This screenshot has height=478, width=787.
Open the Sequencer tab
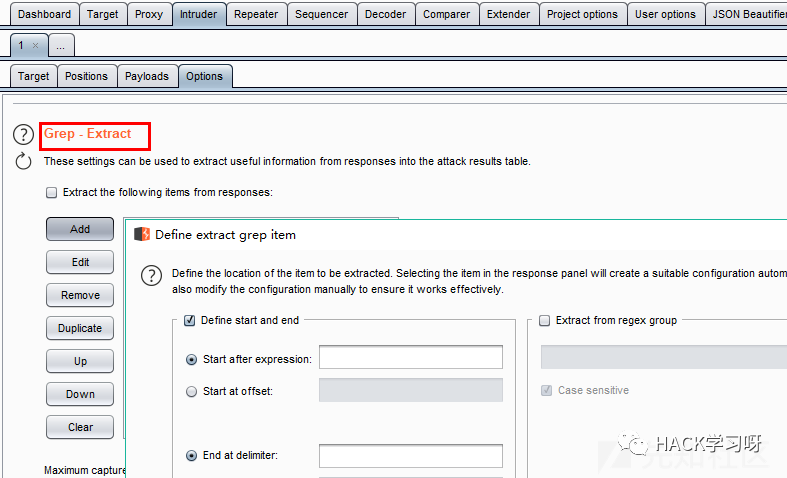click(322, 15)
